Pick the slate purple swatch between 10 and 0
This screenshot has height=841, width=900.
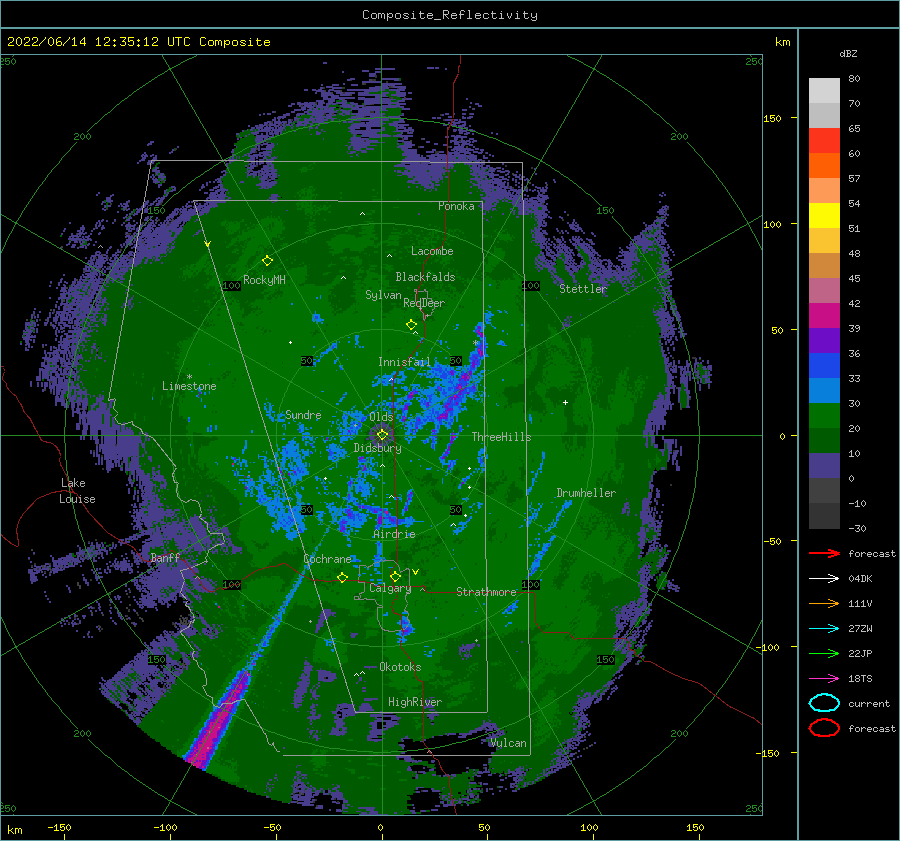click(x=824, y=465)
